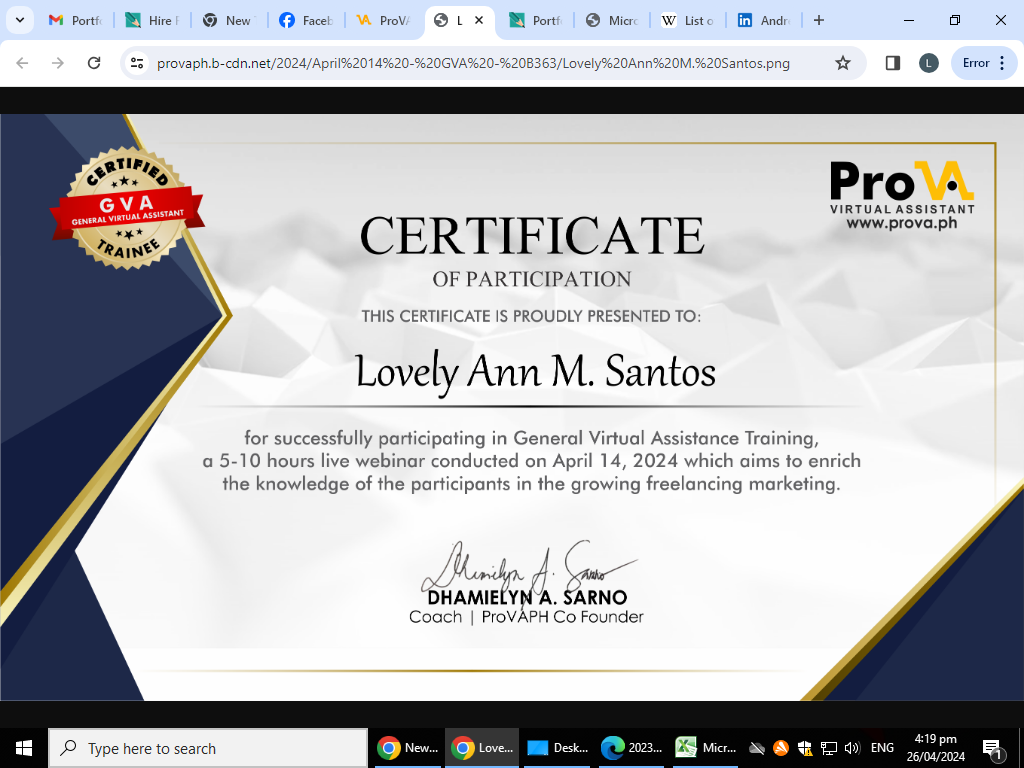Go back to previous page
Screen dimensions: 1024x768
coord(22,63)
